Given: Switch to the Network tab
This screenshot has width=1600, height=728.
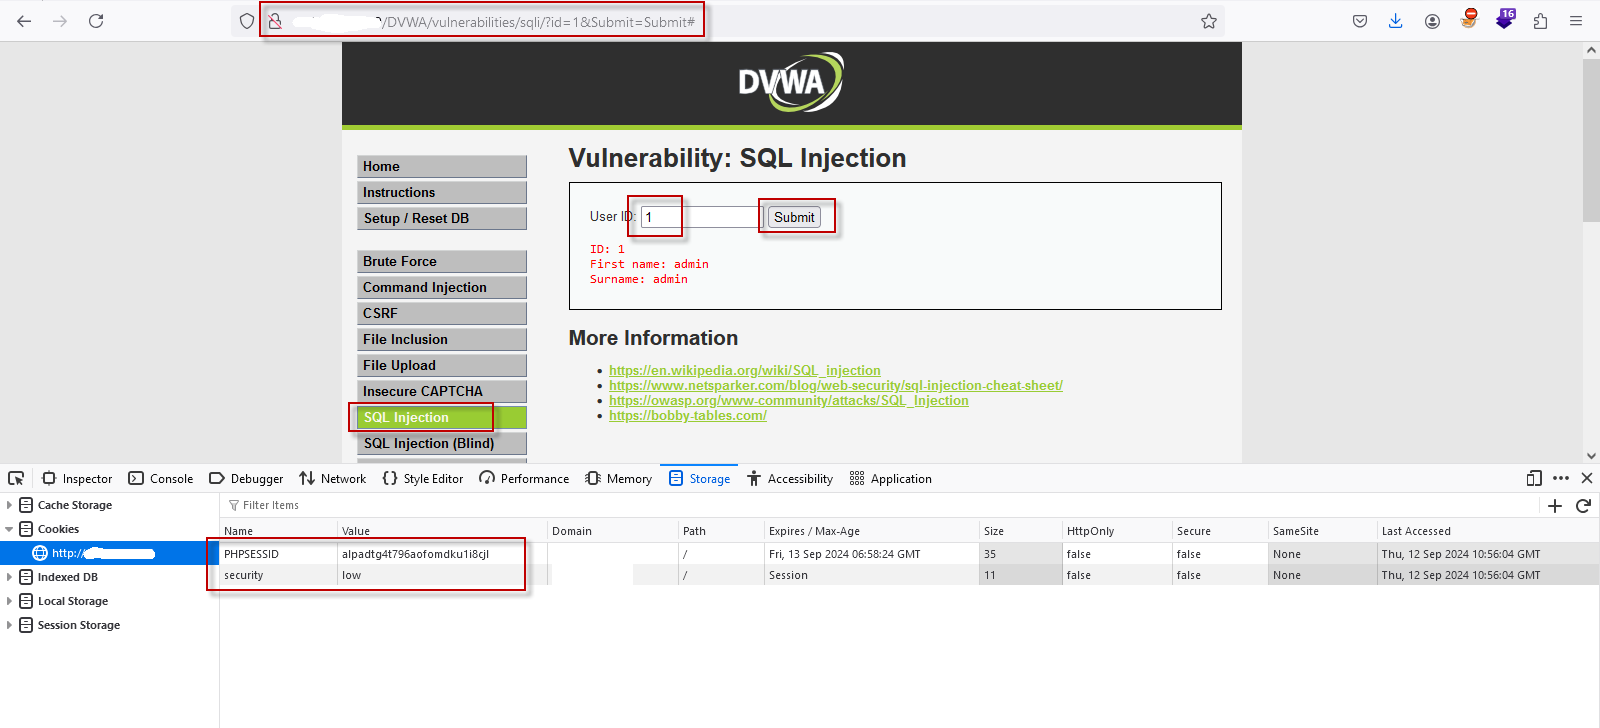Looking at the screenshot, I should click(333, 479).
